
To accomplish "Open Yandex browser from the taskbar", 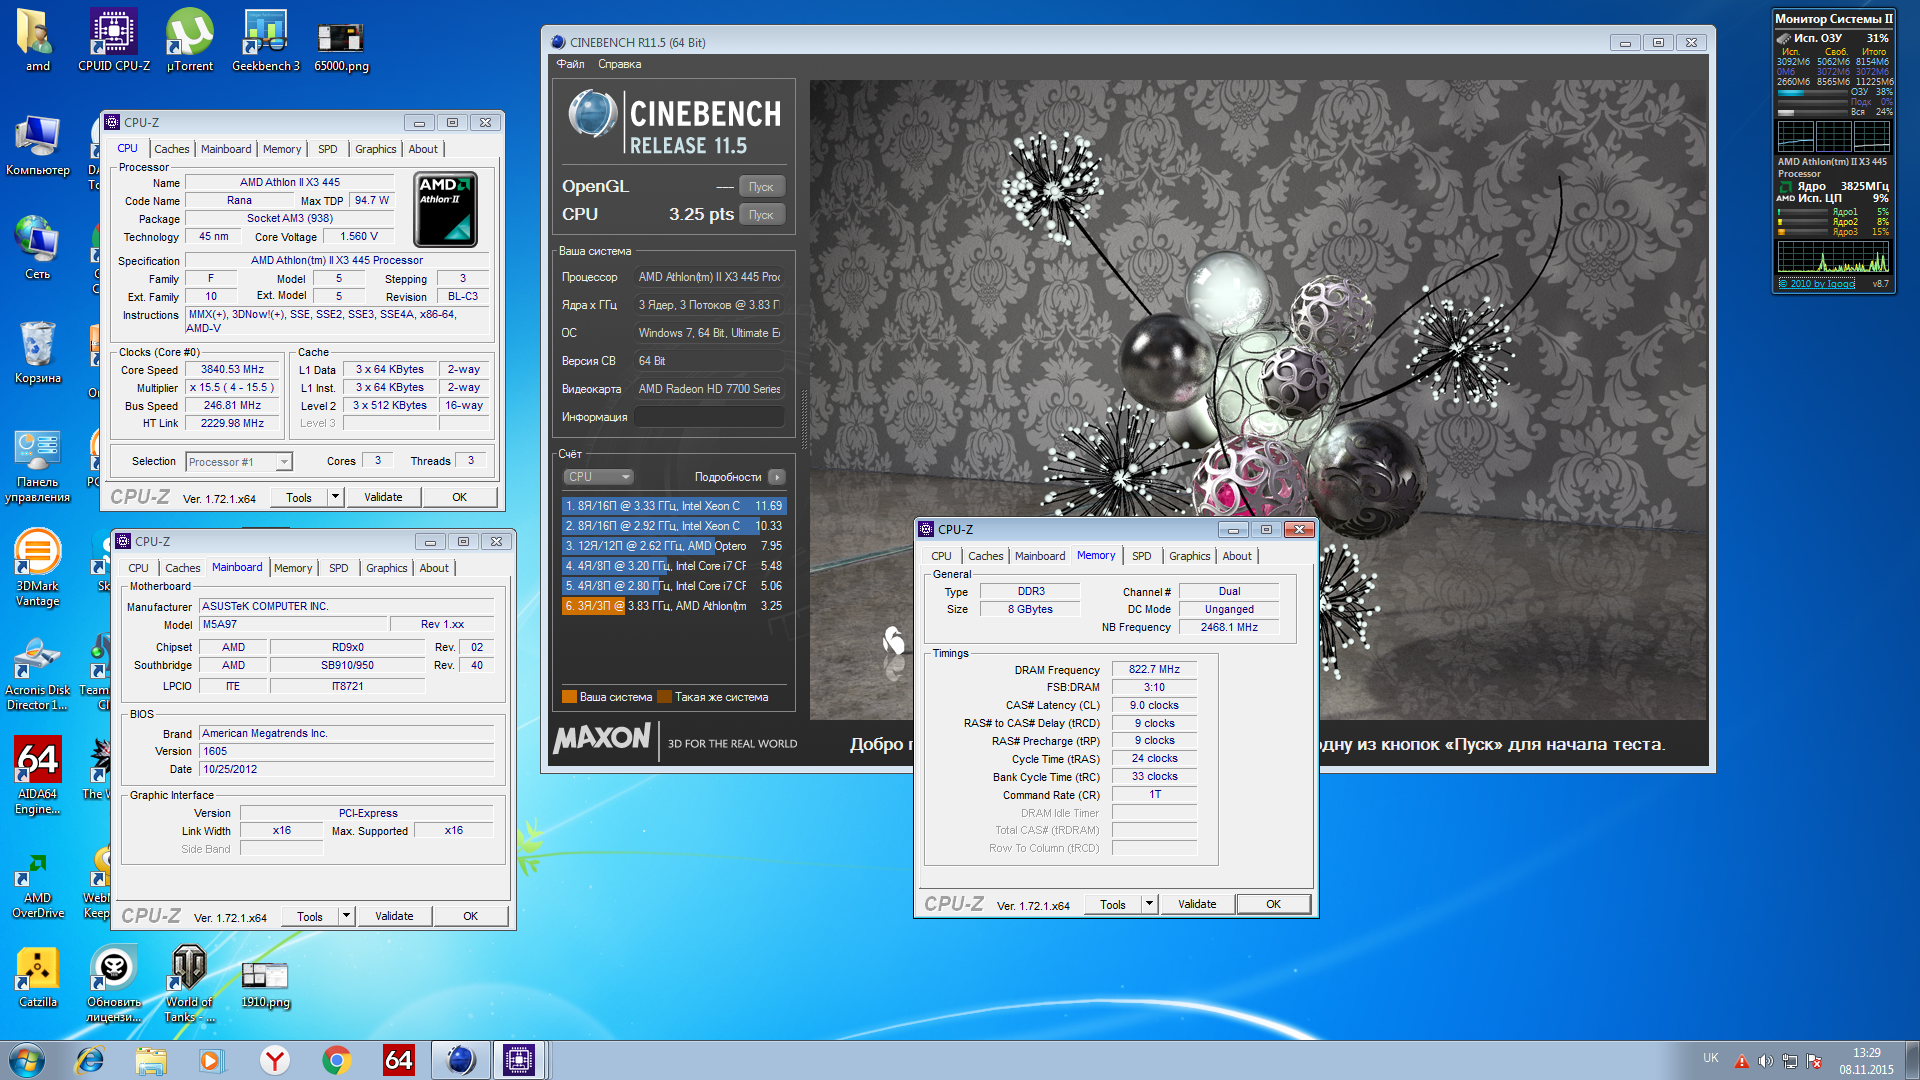I will [x=274, y=1060].
